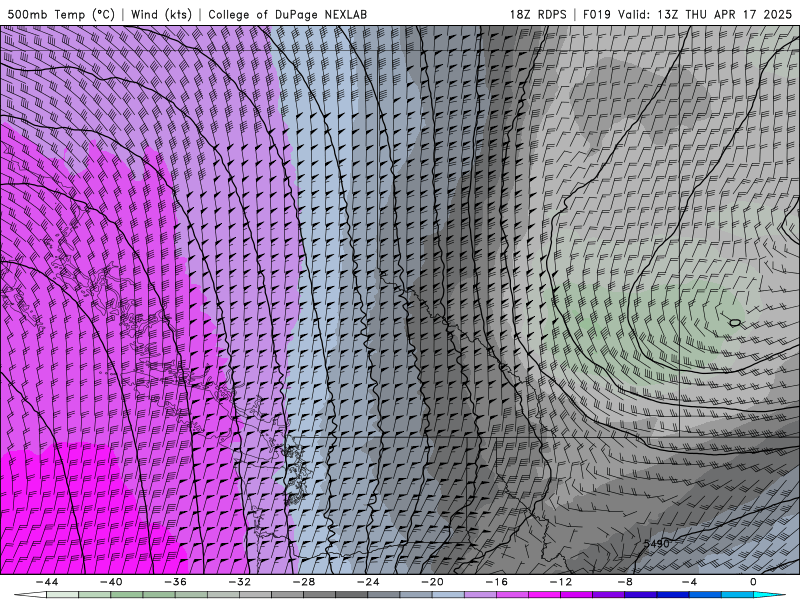
Task: Click the "500mb Temp (°C)" title text
Action: pos(61,14)
